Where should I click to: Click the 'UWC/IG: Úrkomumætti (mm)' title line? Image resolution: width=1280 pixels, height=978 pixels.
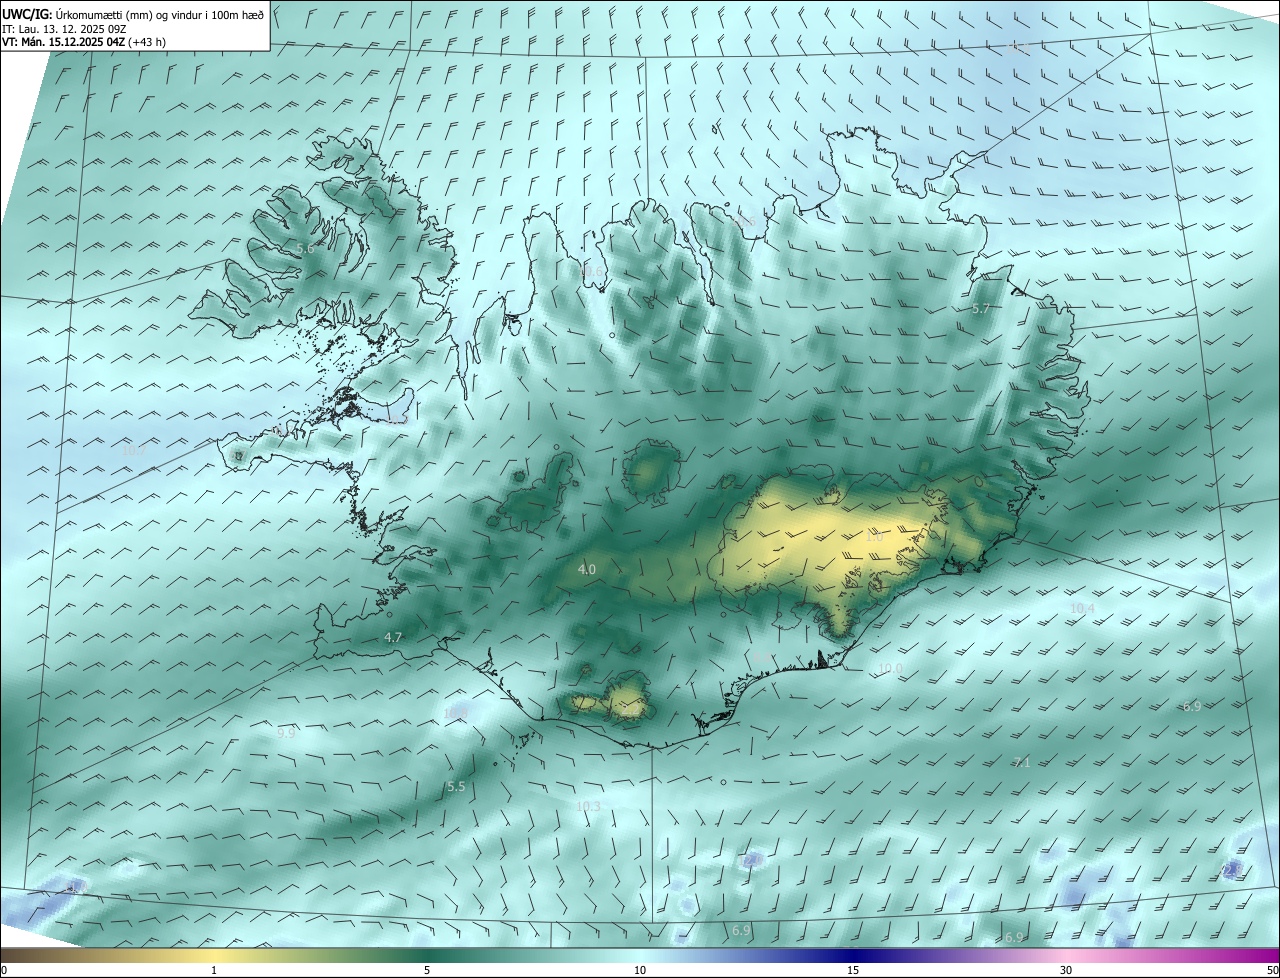pos(133,14)
